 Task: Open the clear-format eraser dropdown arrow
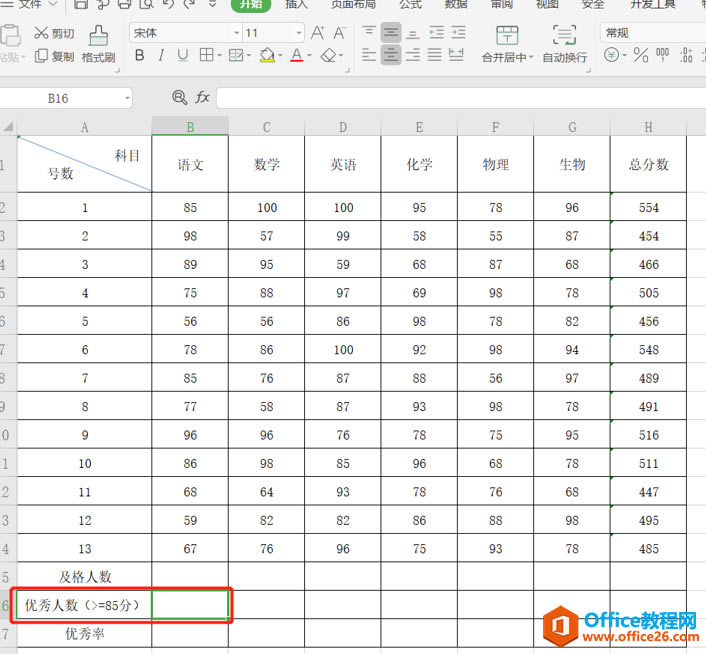tap(341, 55)
